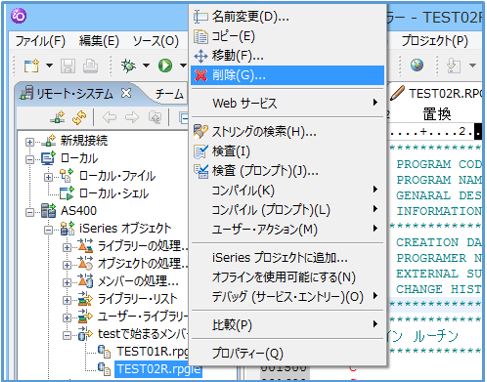The width and height of the screenshot is (487, 382).
Task: Select TEST02R.rpgle member in the tree
Action: pos(159,369)
